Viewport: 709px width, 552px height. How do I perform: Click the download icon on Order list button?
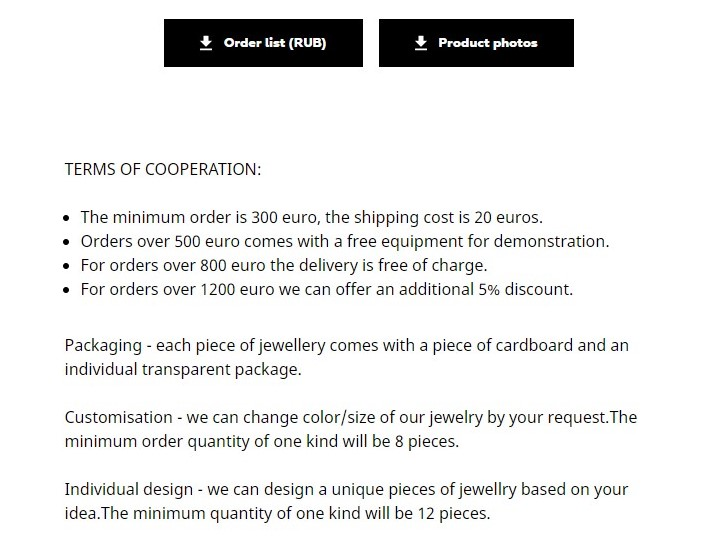(x=206, y=43)
